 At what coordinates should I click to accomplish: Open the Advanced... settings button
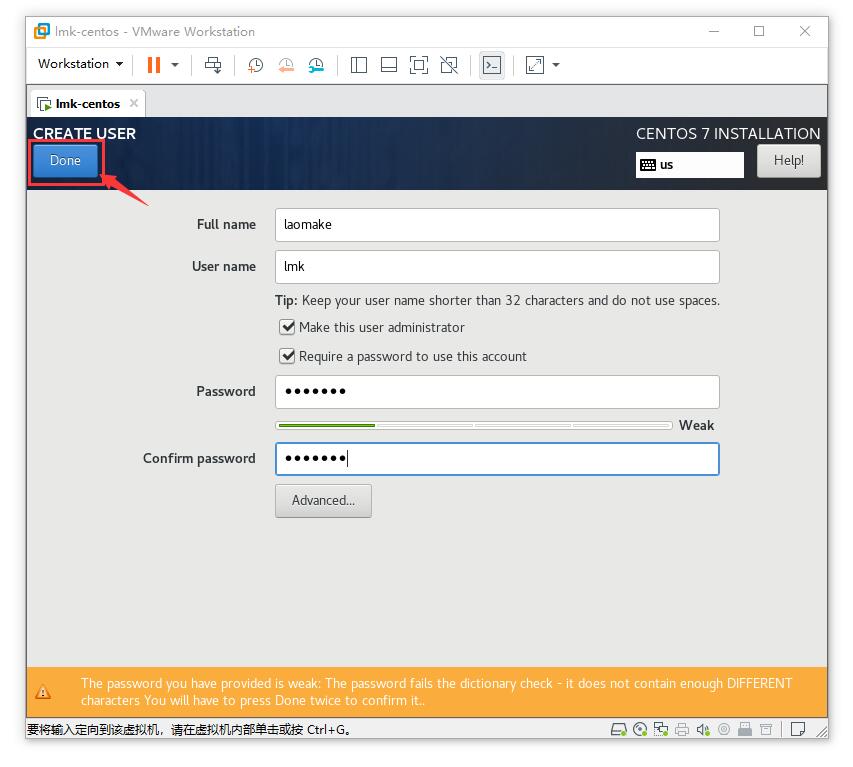(323, 500)
